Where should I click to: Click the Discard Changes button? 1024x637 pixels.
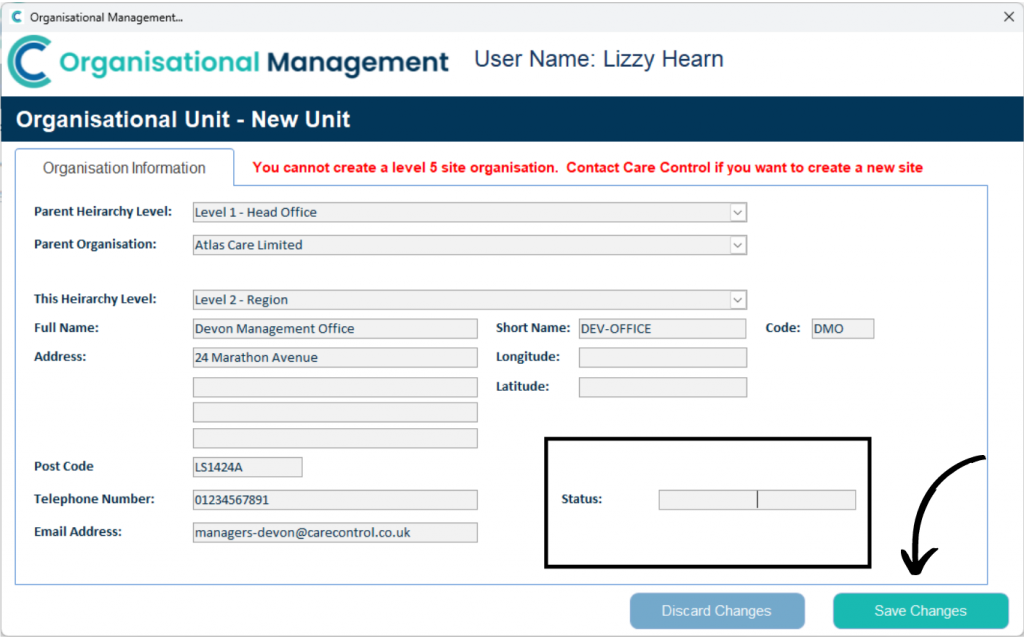click(x=717, y=611)
